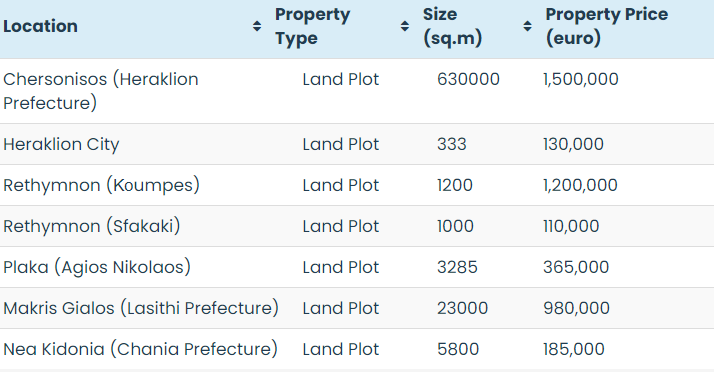Select the Property Type column header

coord(312,26)
